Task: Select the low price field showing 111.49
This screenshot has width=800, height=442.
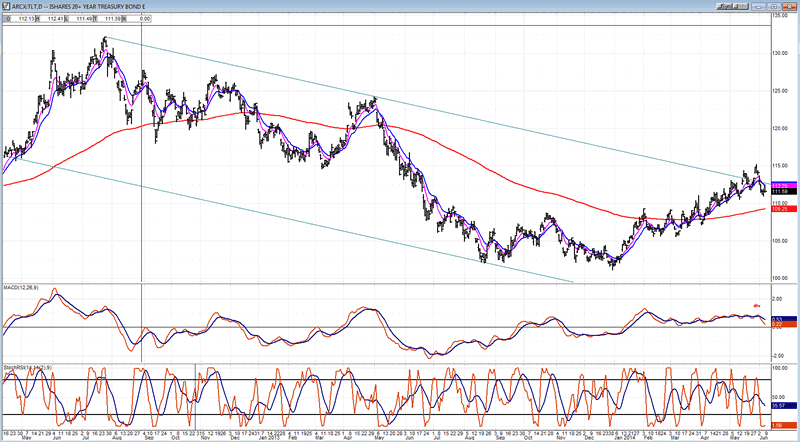Action: click(x=88, y=18)
